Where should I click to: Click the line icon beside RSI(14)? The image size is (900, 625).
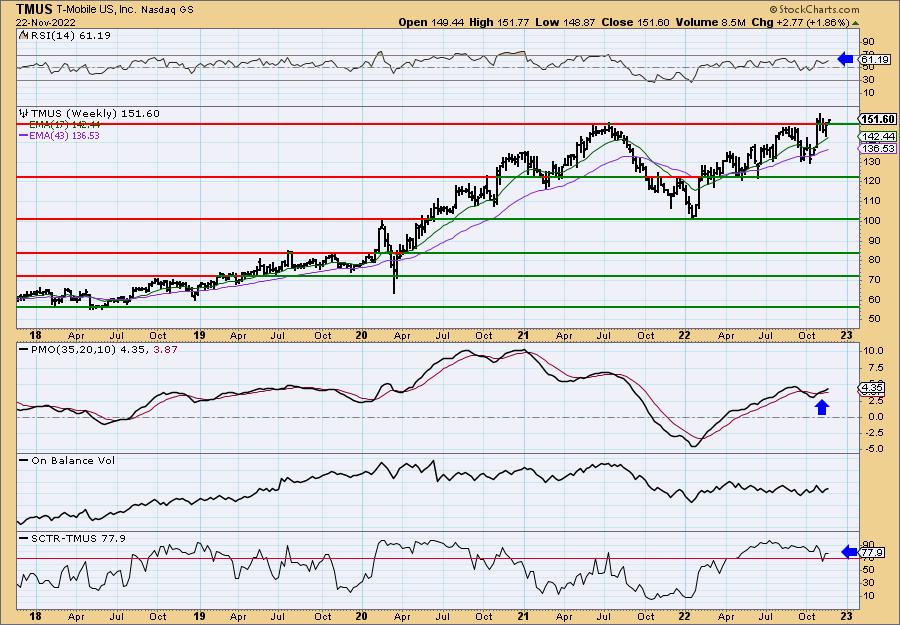(23, 35)
